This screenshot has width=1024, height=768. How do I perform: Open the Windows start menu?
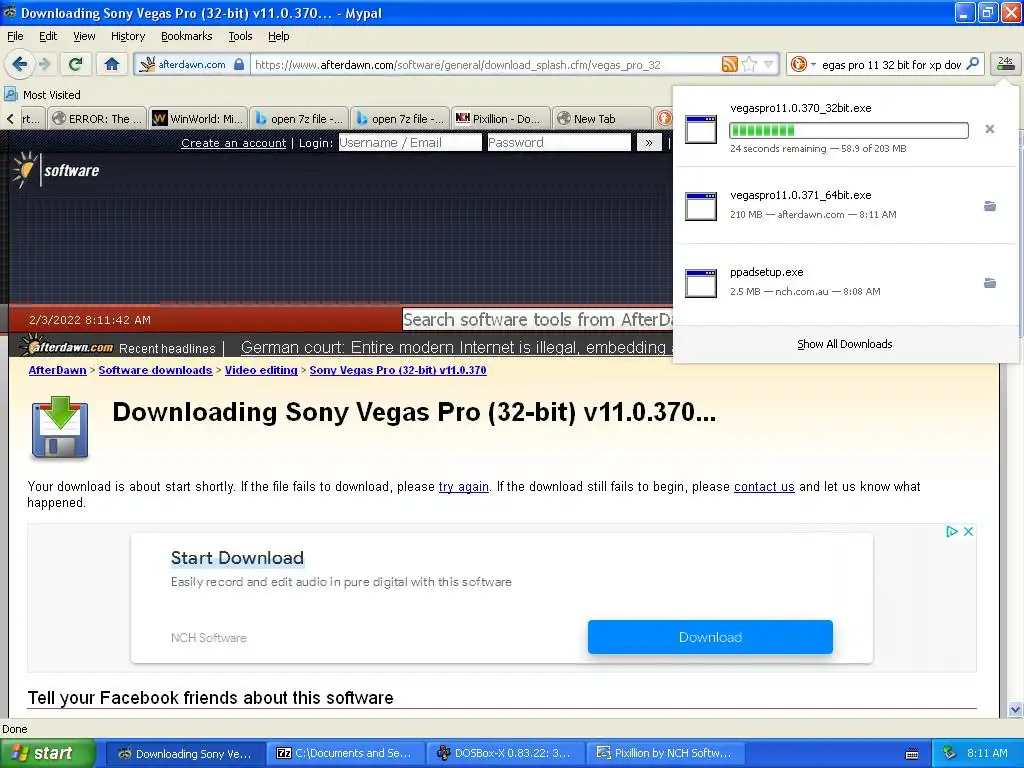pos(48,753)
